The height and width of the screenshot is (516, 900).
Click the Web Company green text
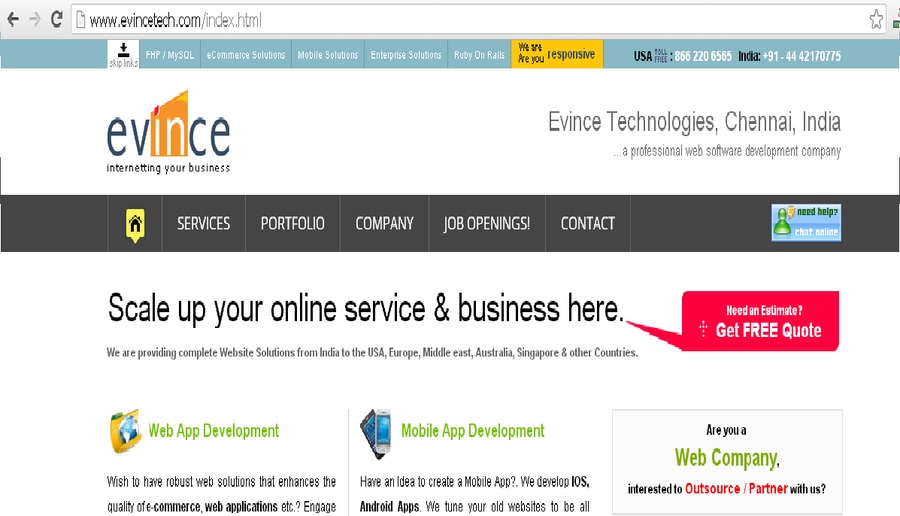click(x=727, y=458)
